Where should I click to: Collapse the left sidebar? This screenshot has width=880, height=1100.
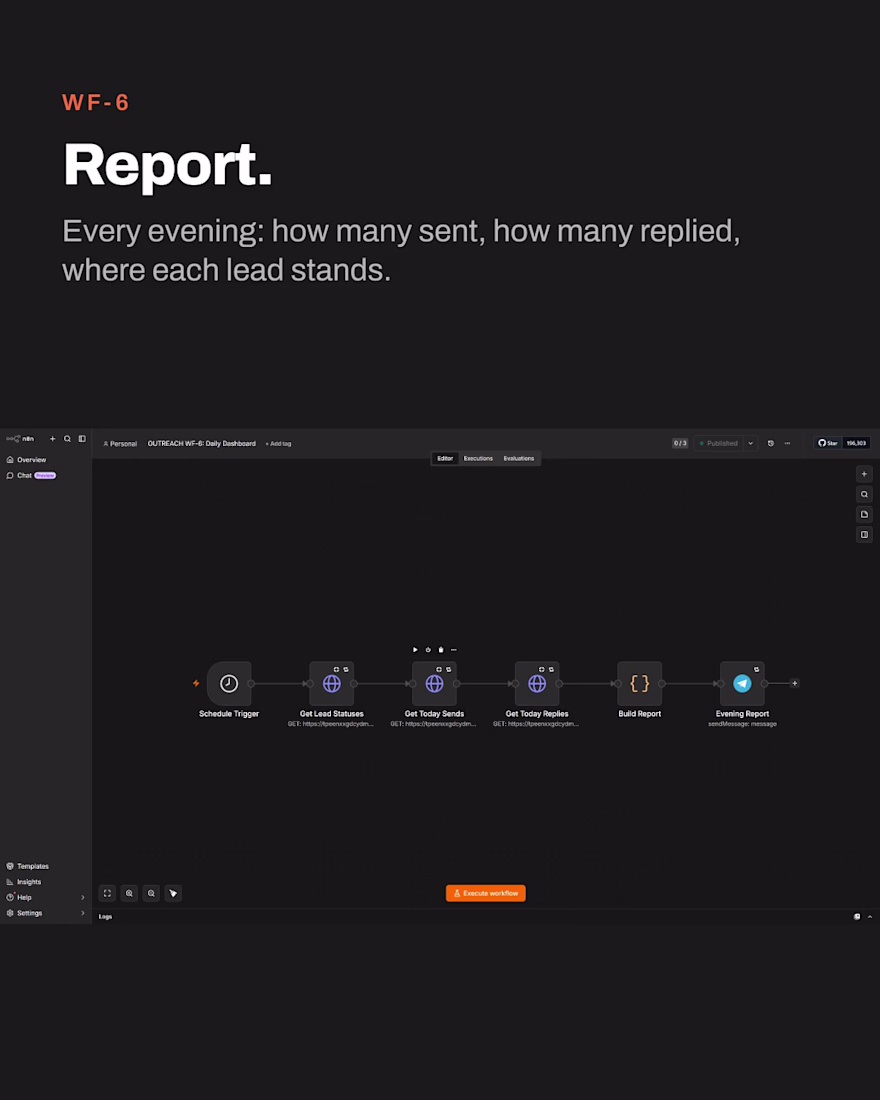click(x=82, y=438)
